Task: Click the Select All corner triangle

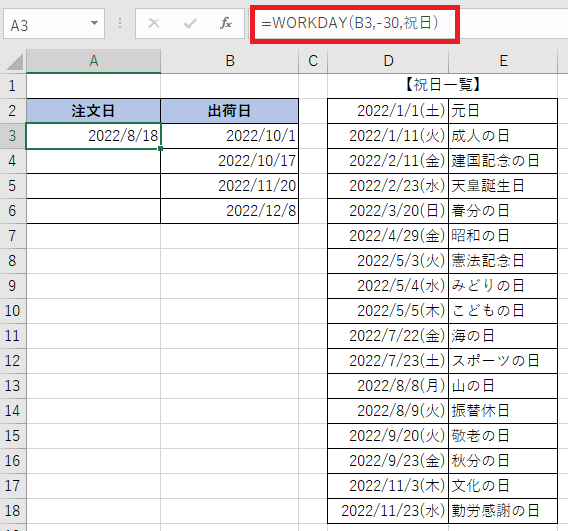Action: tap(15, 62)
